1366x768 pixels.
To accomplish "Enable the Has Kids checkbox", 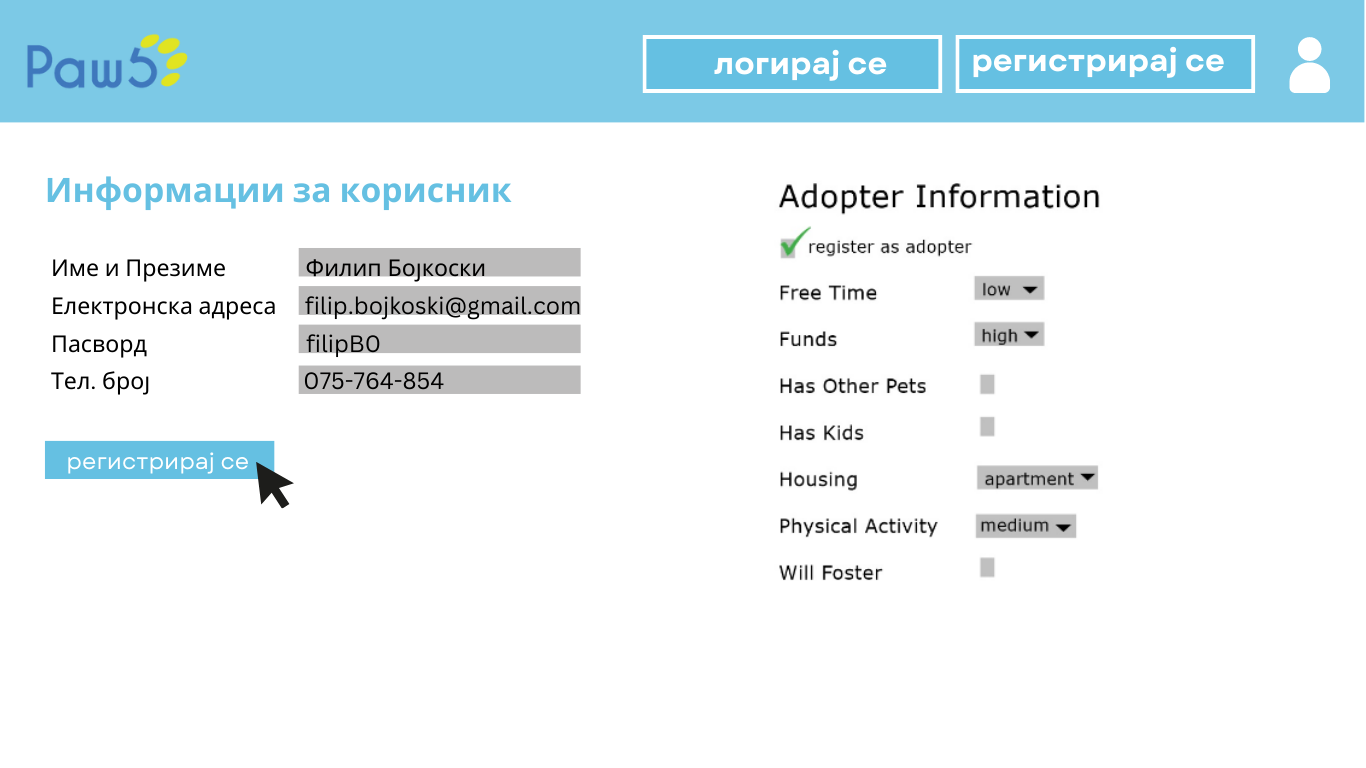I will [987, 427].
